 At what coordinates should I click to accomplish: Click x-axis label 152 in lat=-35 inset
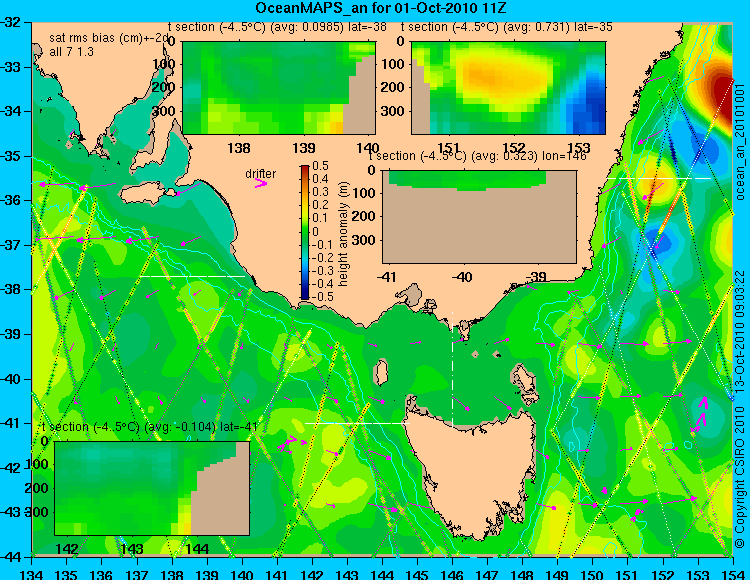point(514,148)
